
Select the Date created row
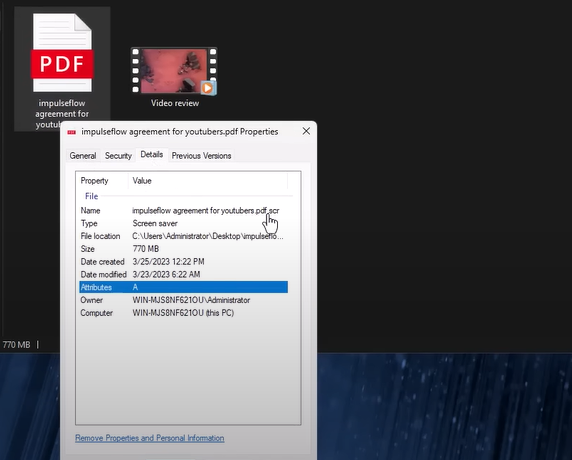point(183,262)
